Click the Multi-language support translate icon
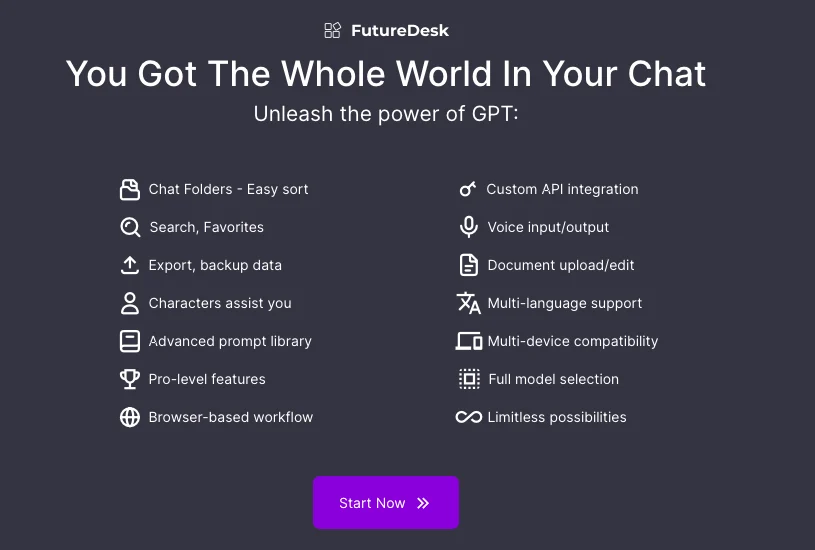The width and height of the screenshot is (815, 550). pos(468,303)
